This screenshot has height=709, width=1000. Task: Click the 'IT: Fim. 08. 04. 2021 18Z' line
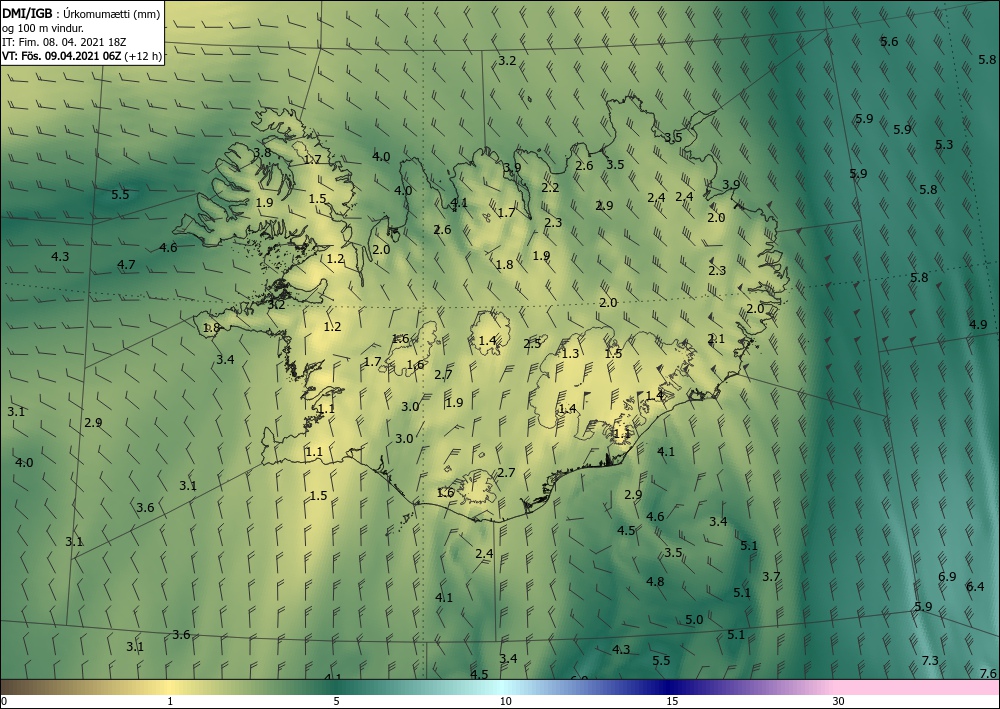tap(64, 42)
